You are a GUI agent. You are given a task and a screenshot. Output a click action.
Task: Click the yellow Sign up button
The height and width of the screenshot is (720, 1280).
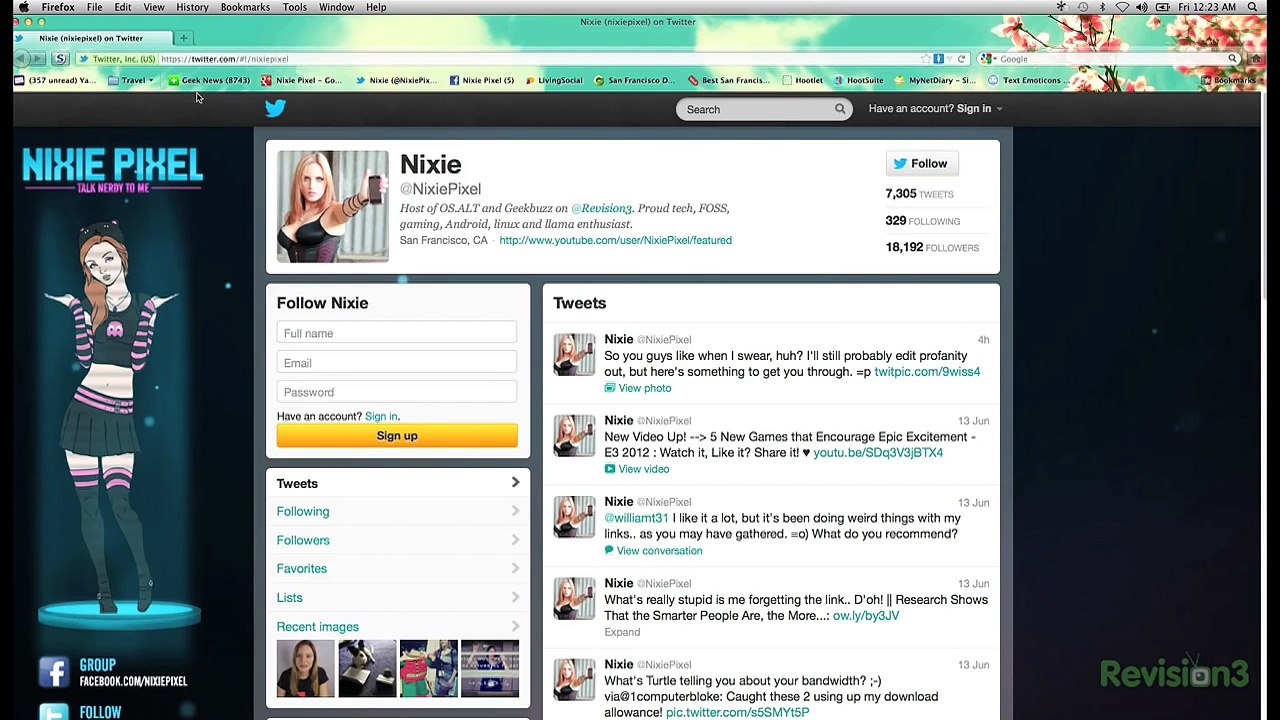click(397, 436)
